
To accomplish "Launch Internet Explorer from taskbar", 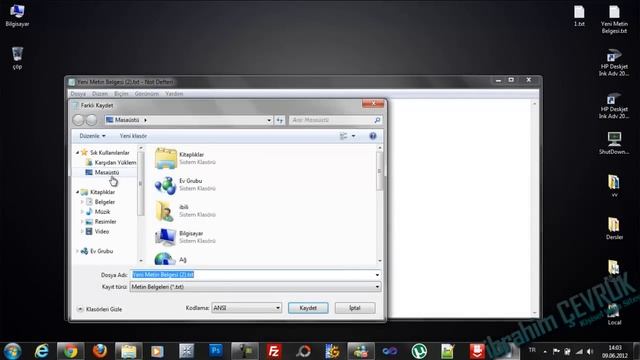I will coord(42,351).
